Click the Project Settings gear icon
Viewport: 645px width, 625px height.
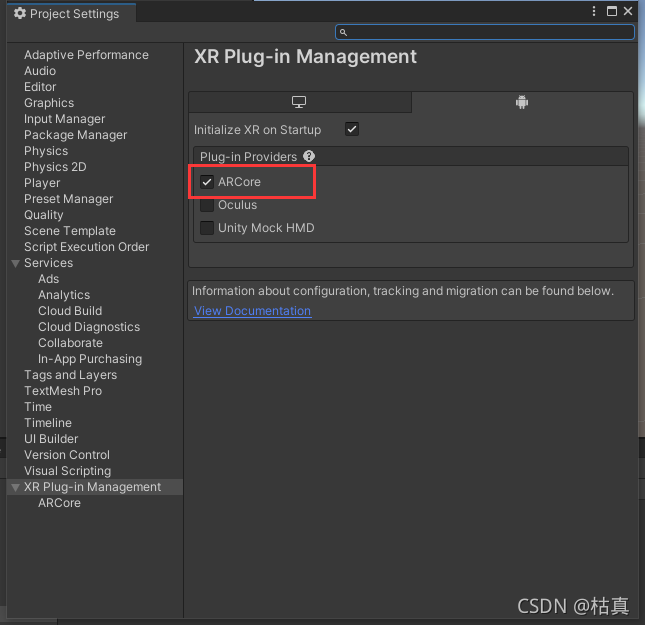pyautogui.click(x=20, y=14)
